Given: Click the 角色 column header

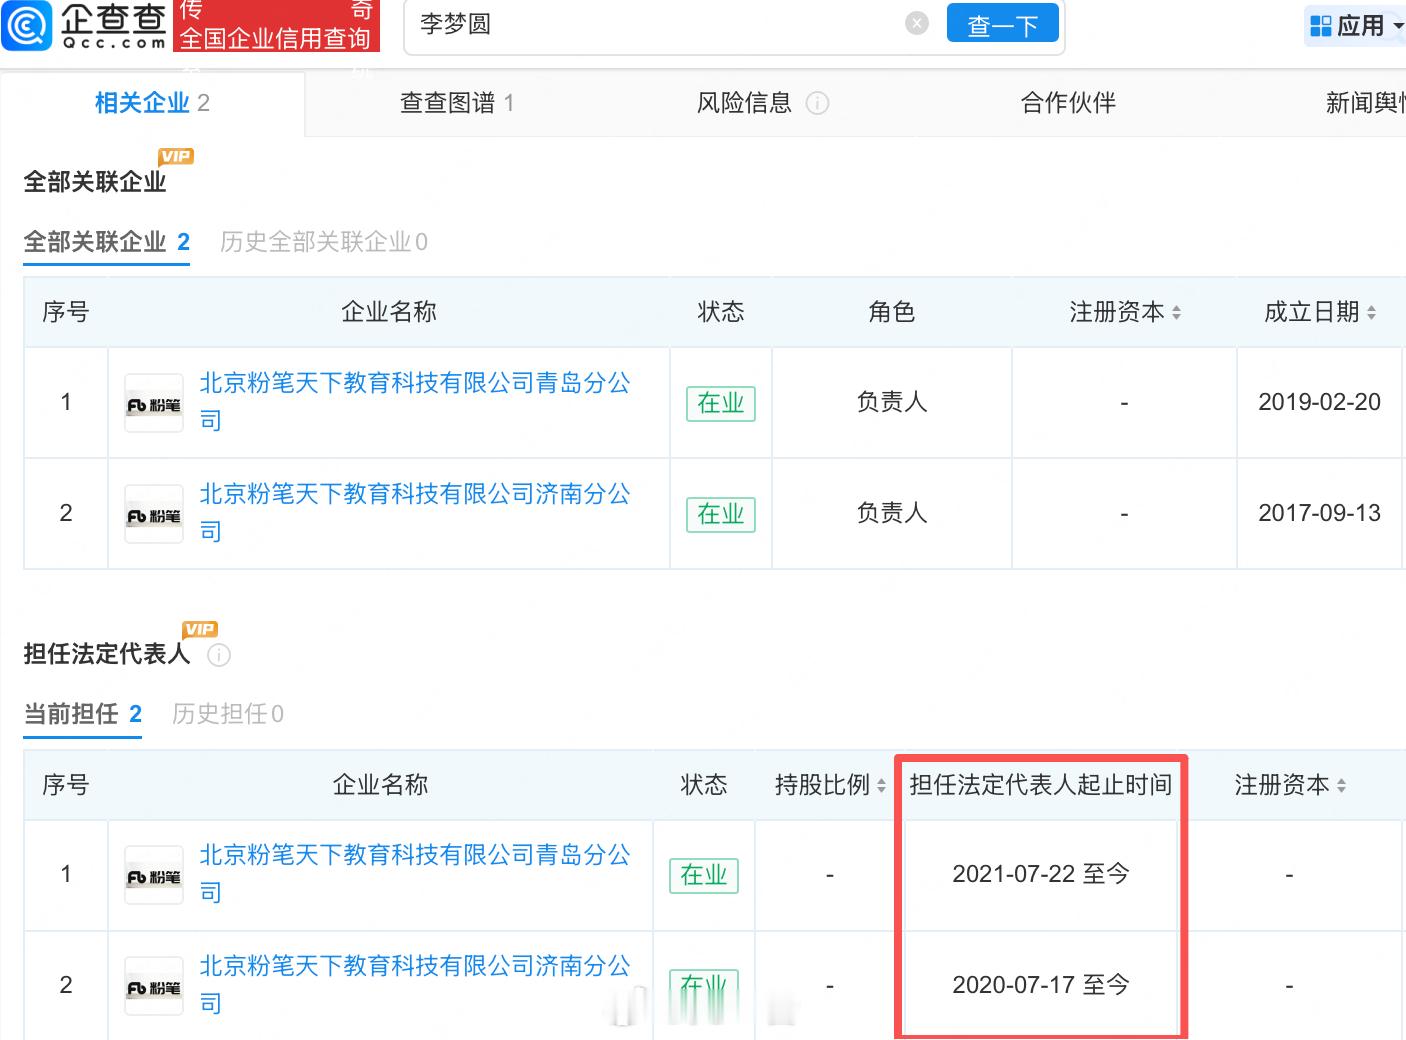Looking at the screenshot, I should tap(892, 312).
